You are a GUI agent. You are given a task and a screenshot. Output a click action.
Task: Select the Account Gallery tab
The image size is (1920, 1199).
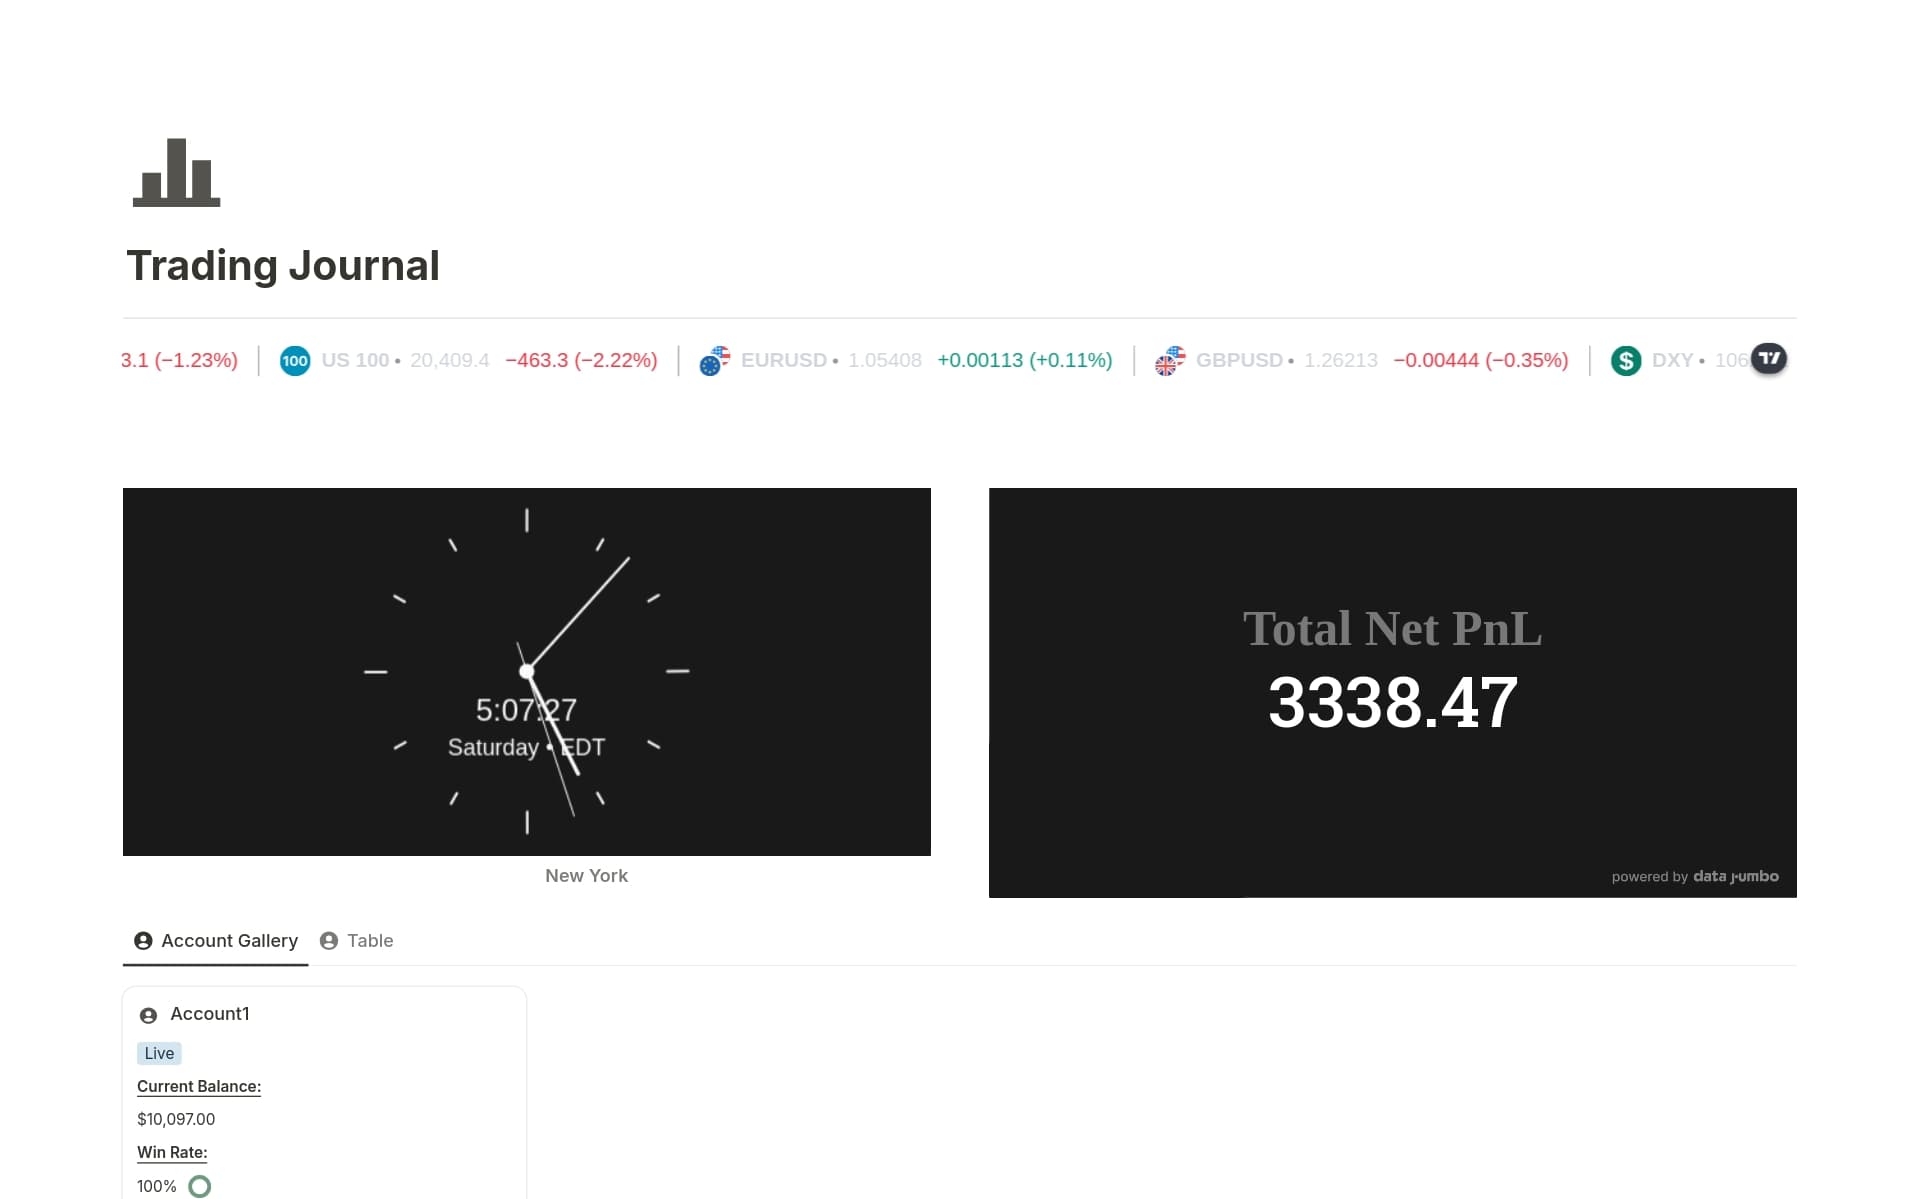[x=228, y=940]
